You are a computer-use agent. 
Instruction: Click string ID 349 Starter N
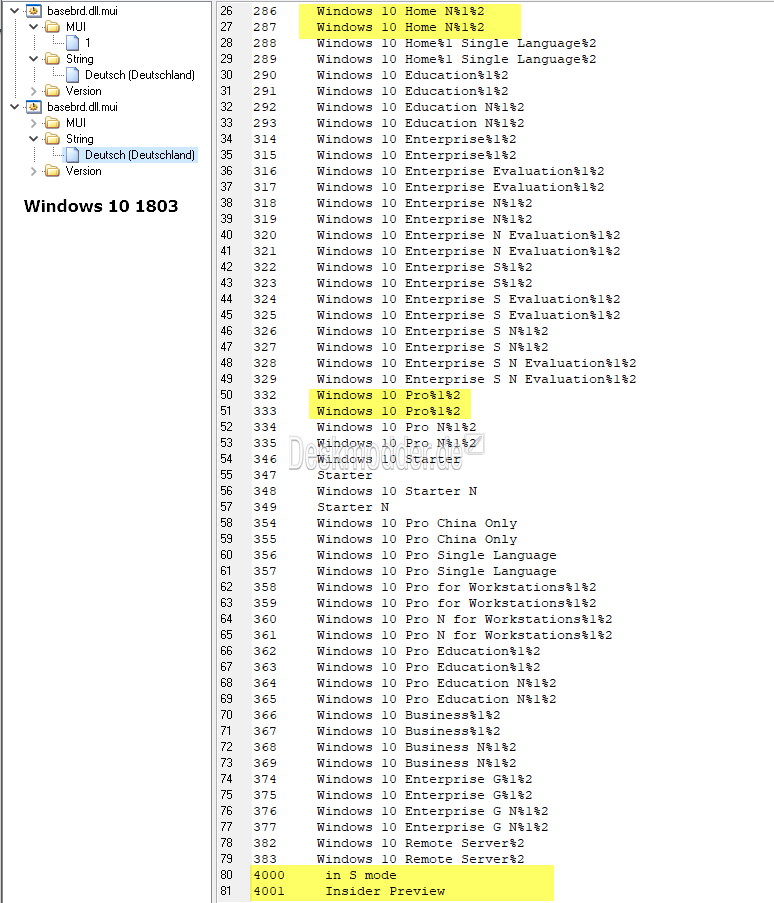click(352, 507)
